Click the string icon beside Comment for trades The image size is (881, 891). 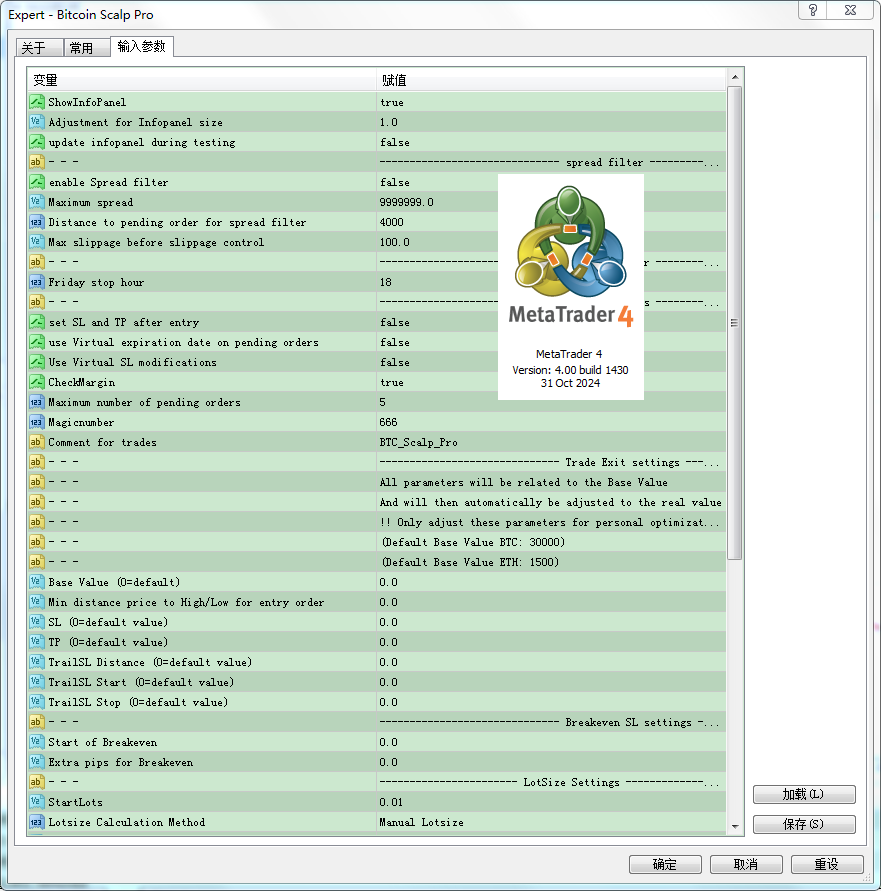(x=37, y=442)
